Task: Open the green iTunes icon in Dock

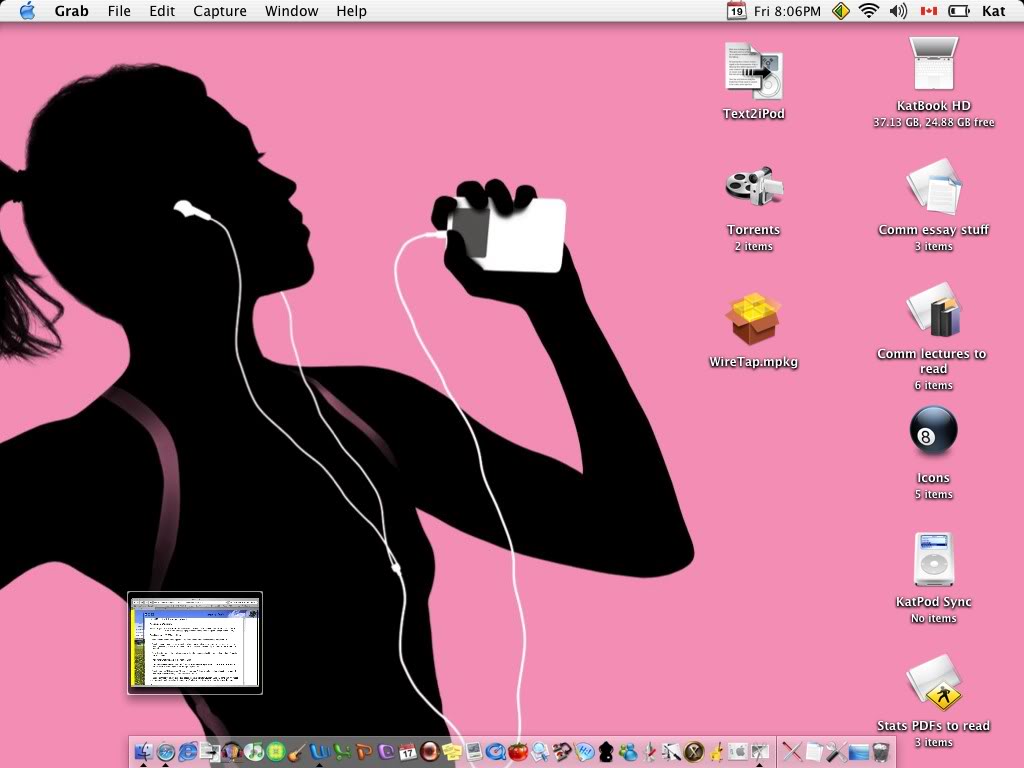Action: 253,752
